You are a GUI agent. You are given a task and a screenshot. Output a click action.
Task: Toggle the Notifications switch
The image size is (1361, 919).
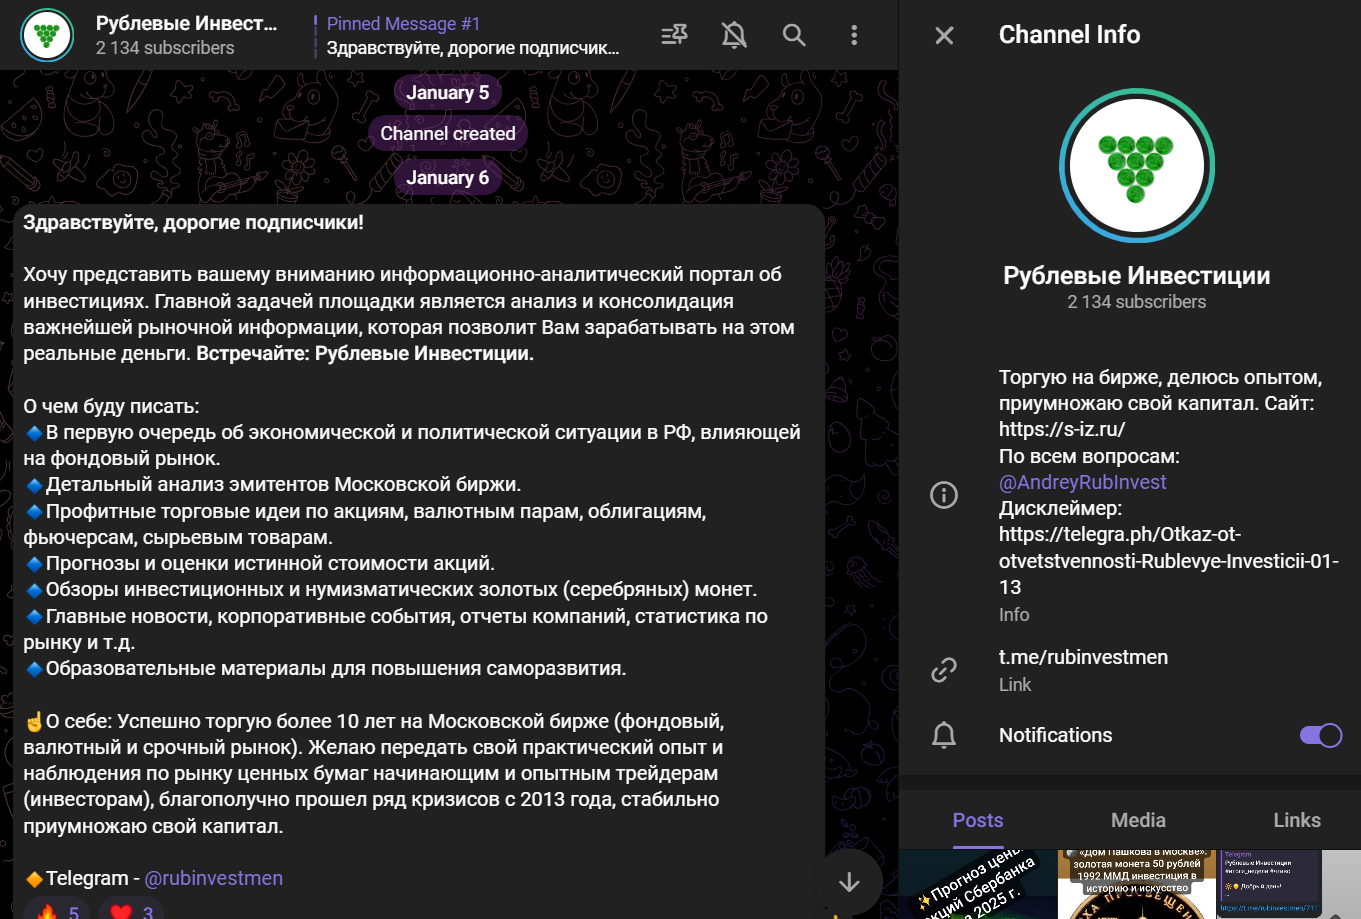click(x=1320, y=735)
